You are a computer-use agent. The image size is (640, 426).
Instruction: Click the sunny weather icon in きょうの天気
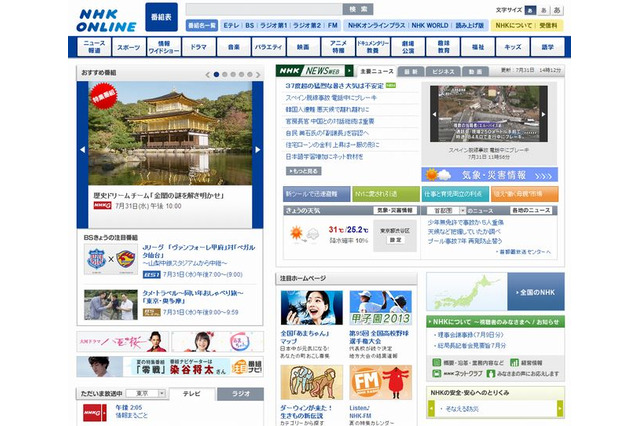pos(297,233)
